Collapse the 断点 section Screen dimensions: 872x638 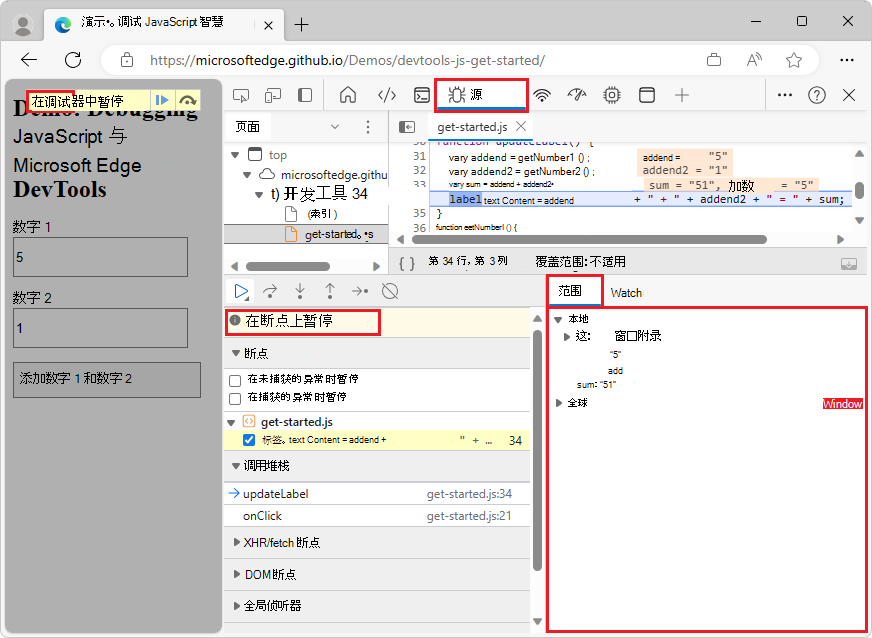pyautogui.click(x=236, y=353)
